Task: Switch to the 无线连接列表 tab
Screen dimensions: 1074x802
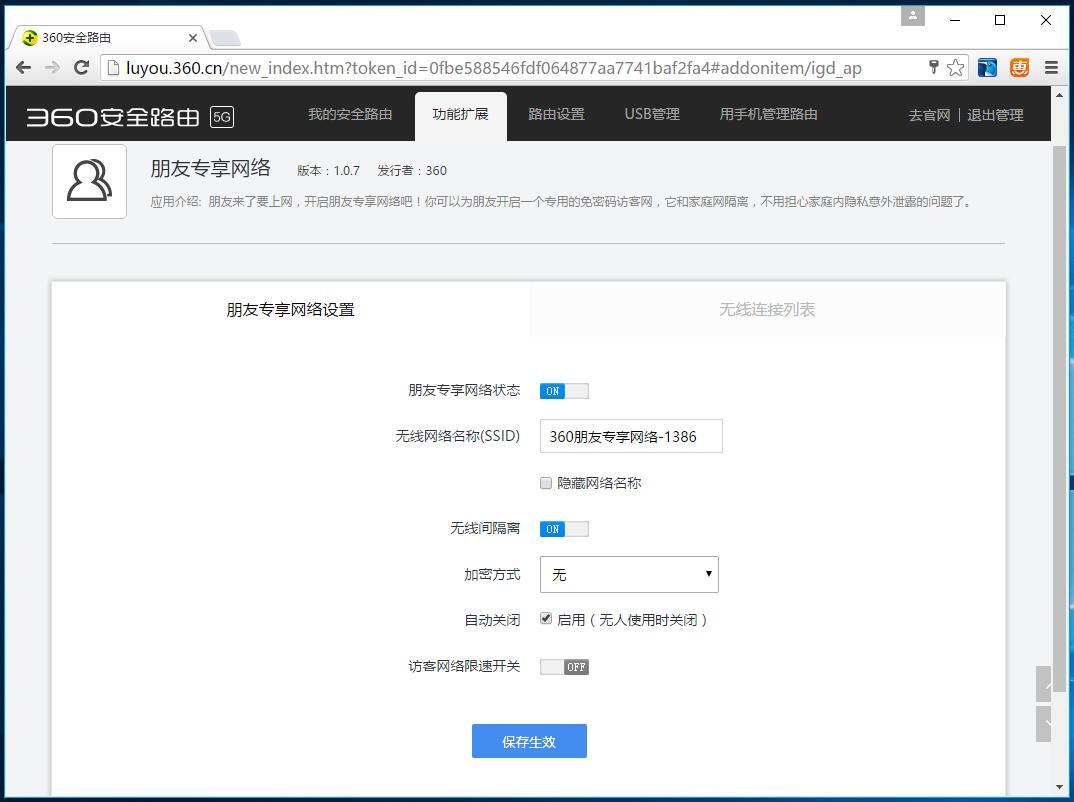Action: point(767,309)
